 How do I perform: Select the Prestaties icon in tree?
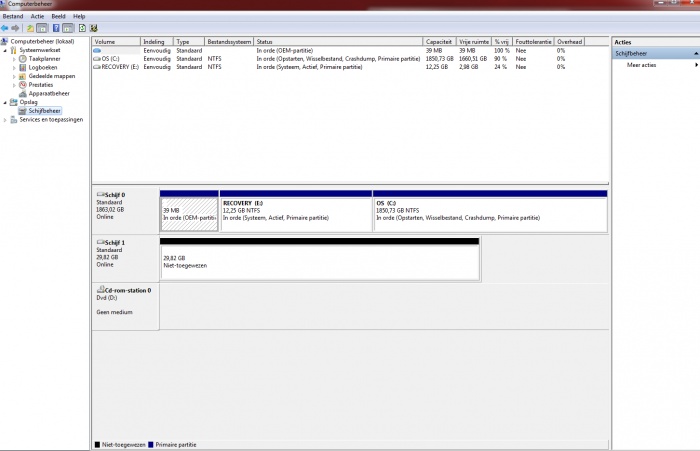tap(23, 85)
